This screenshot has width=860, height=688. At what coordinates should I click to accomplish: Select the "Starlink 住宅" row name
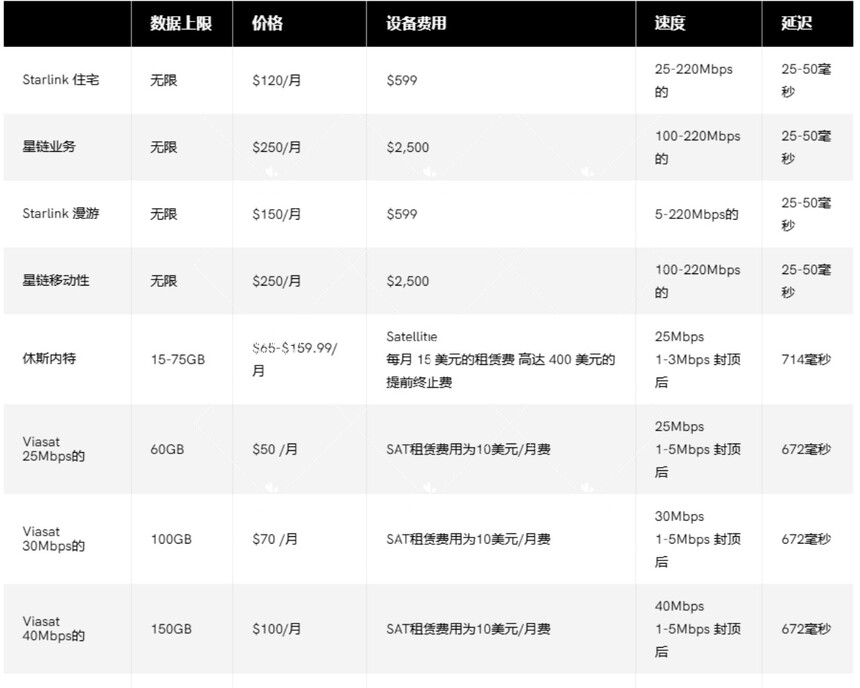tap(61, 80)
